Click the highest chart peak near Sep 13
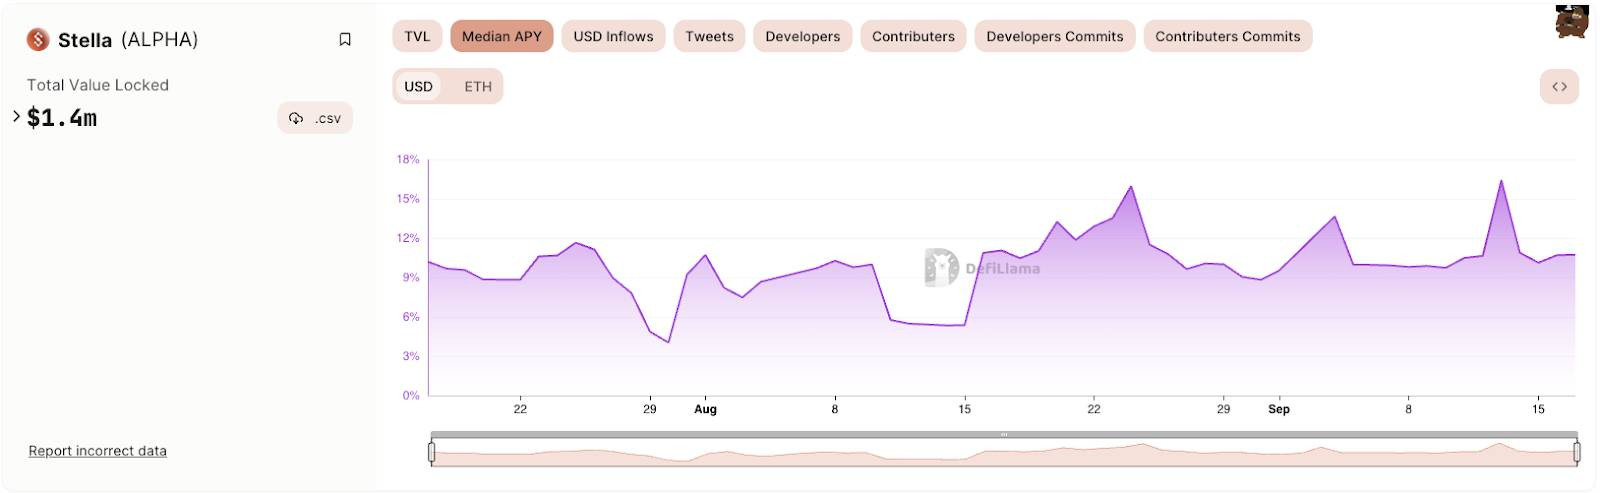1600x493 pixels. (1501, 181)
